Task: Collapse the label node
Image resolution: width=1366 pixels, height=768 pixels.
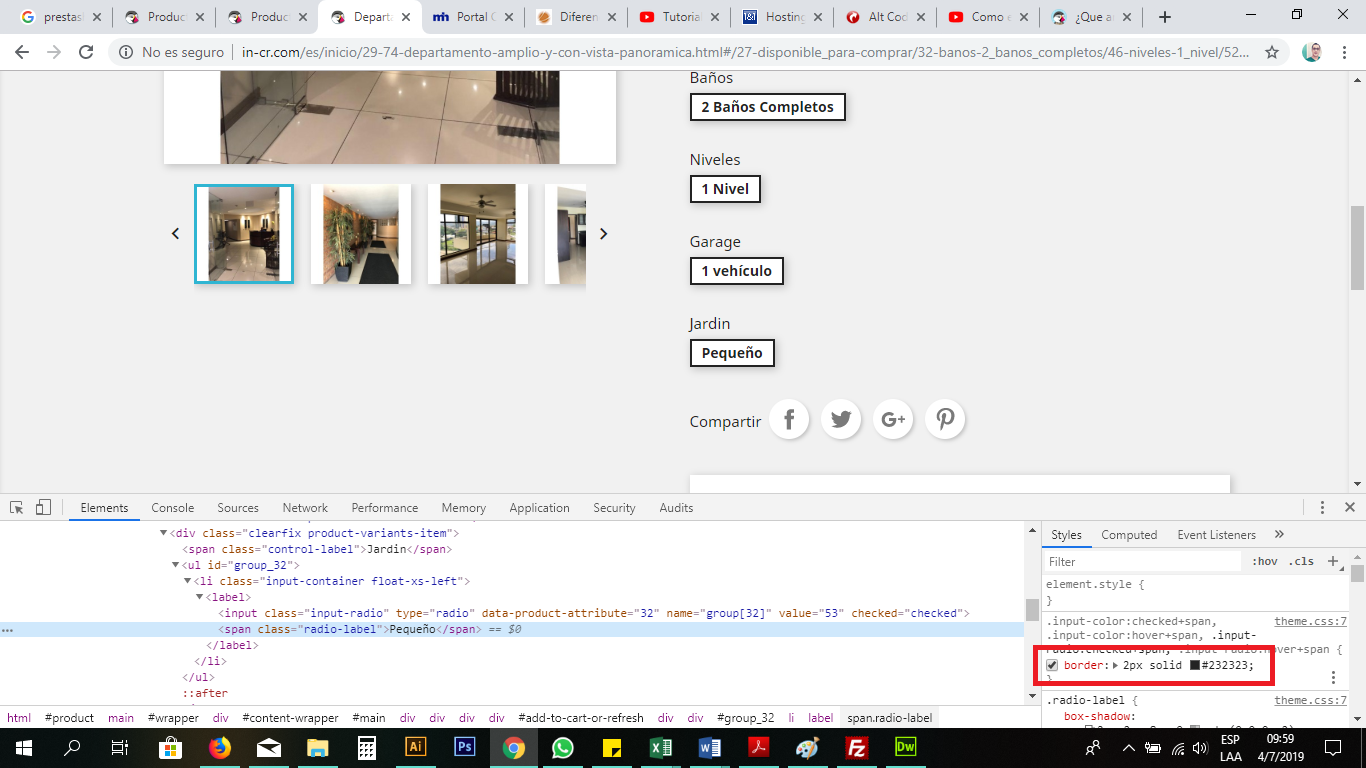Action: pos(199,597)
